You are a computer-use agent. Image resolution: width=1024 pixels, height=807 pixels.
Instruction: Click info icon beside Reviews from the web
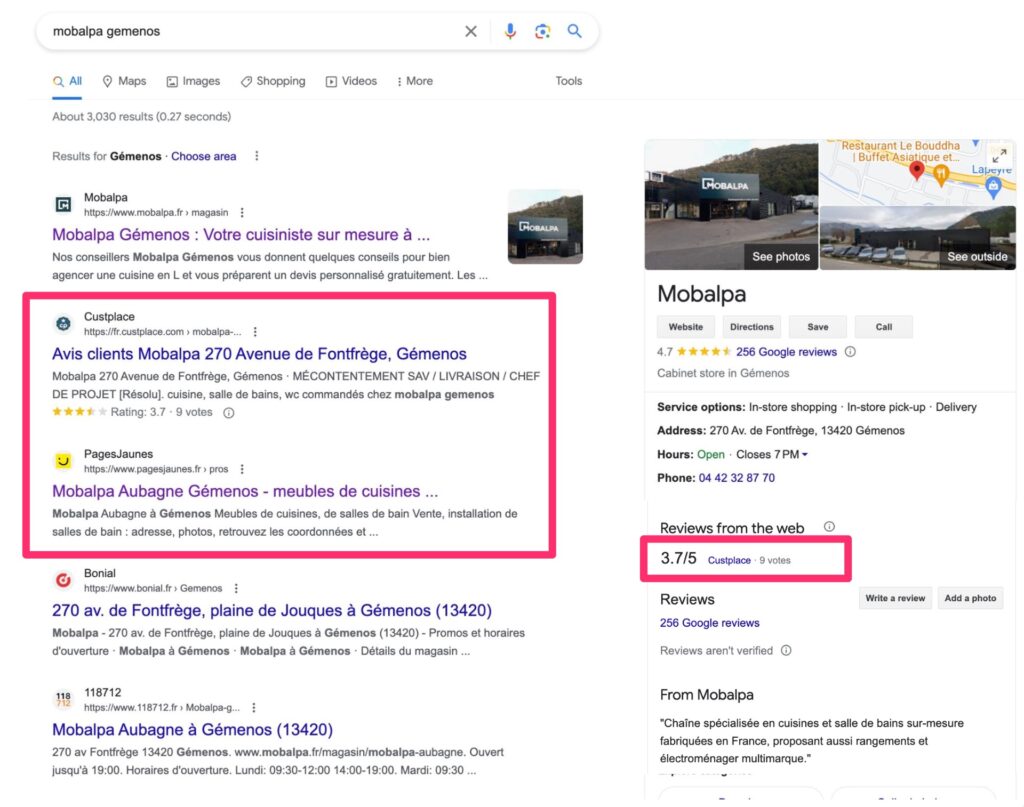[829, 527]
